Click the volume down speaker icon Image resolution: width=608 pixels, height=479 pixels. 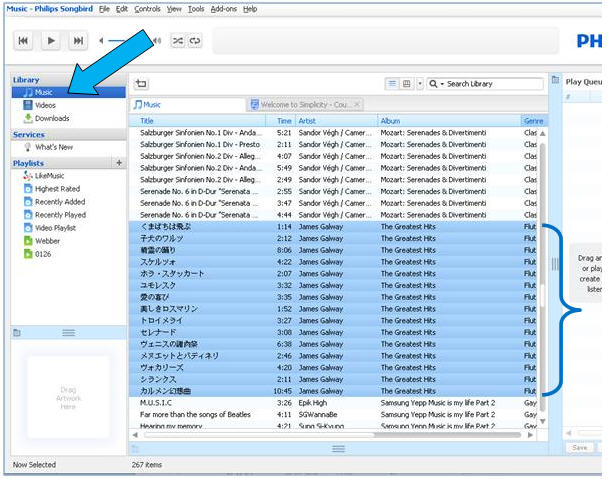point(101,40)
